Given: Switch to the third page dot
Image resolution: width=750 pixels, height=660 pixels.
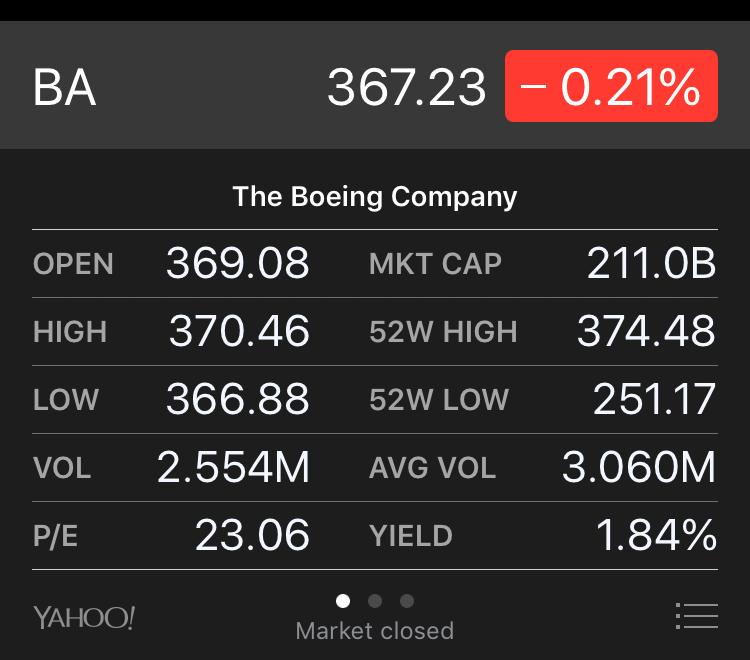Looking at the screenshot, I should pyautogui.click(x=407, y=601).
